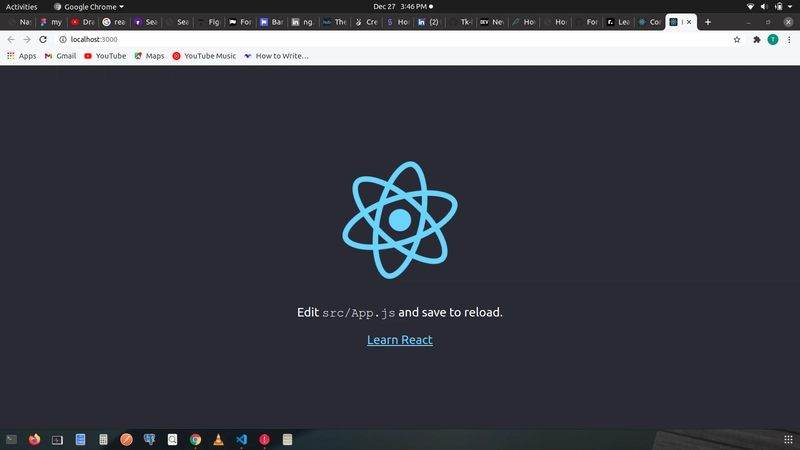Launch Terminal from the dock
Screen dimensions: 800x450
11,439
